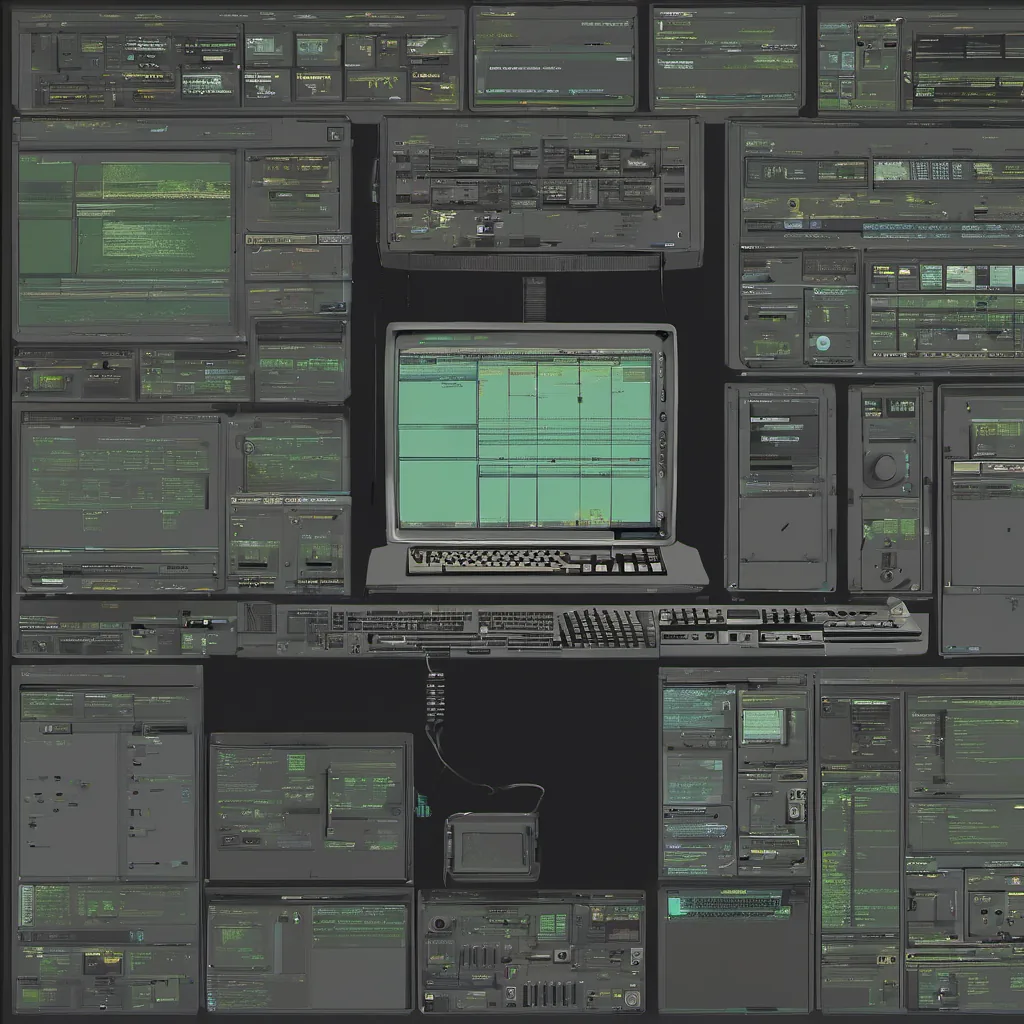Viewport: 1024px width, 1024px height.
Task: Click the round jack at top-left of the bottom mixer unit
Action: [x=438, y=923]
